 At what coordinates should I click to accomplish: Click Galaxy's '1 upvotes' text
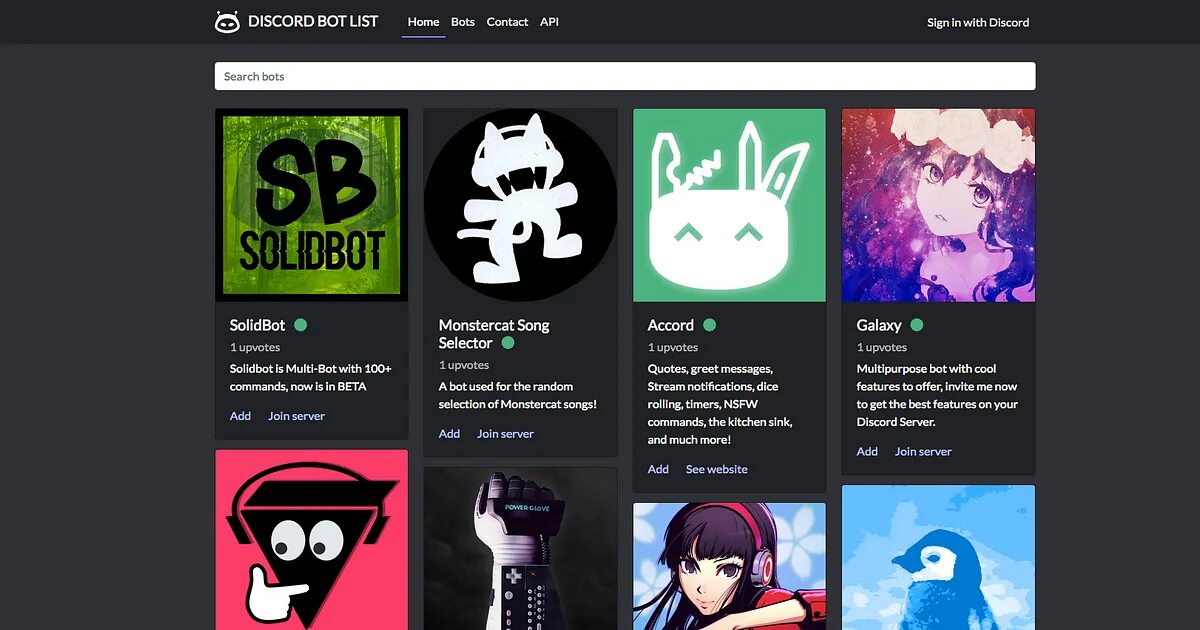(882, 348)
